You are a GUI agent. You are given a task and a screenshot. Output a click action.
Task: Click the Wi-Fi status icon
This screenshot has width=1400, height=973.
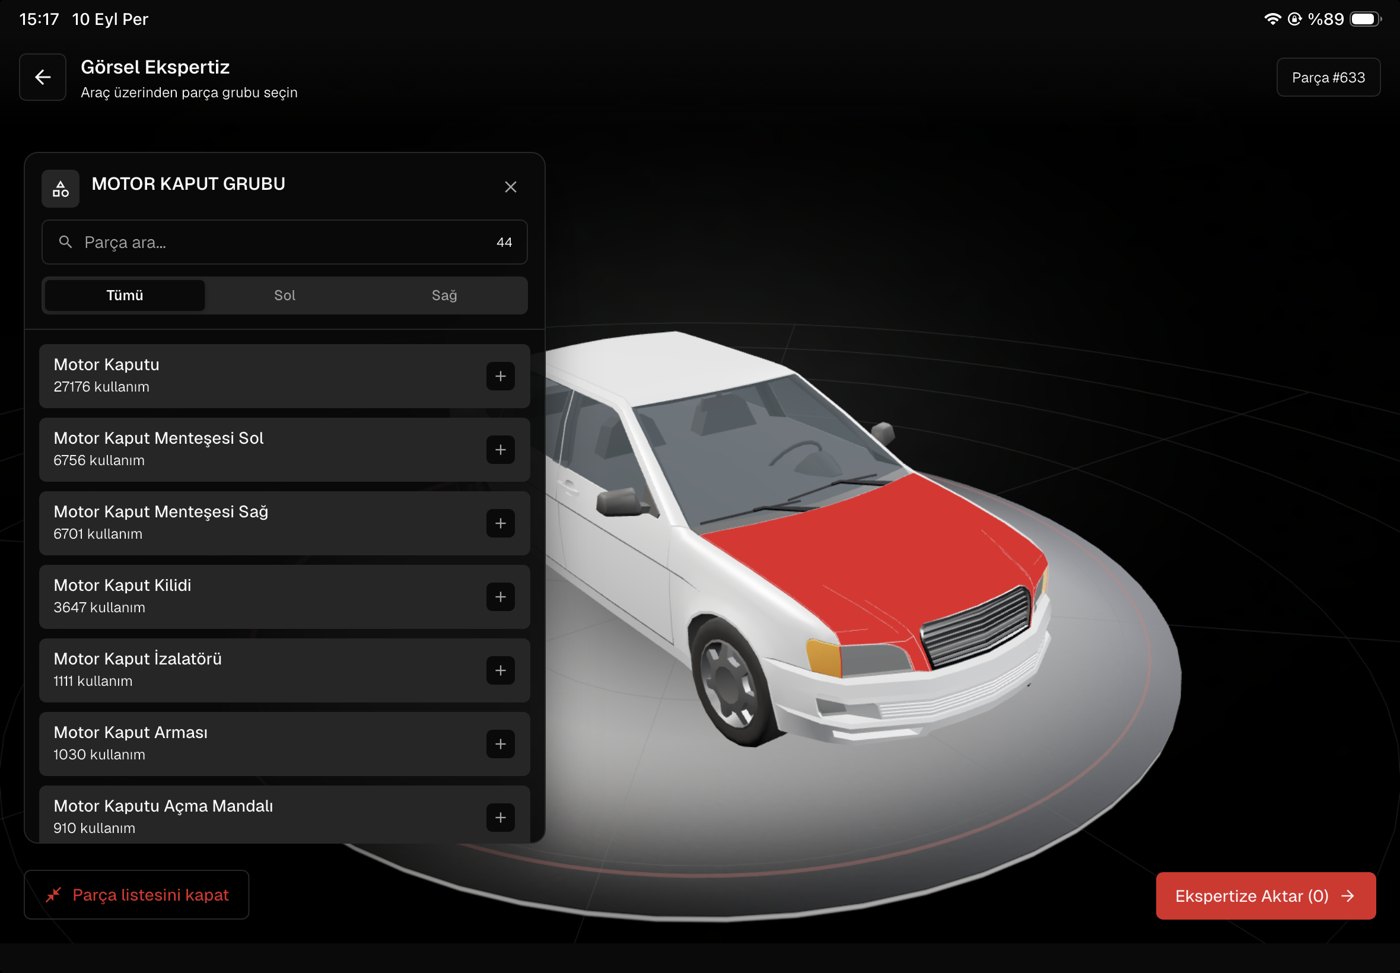click(1272, 19)
